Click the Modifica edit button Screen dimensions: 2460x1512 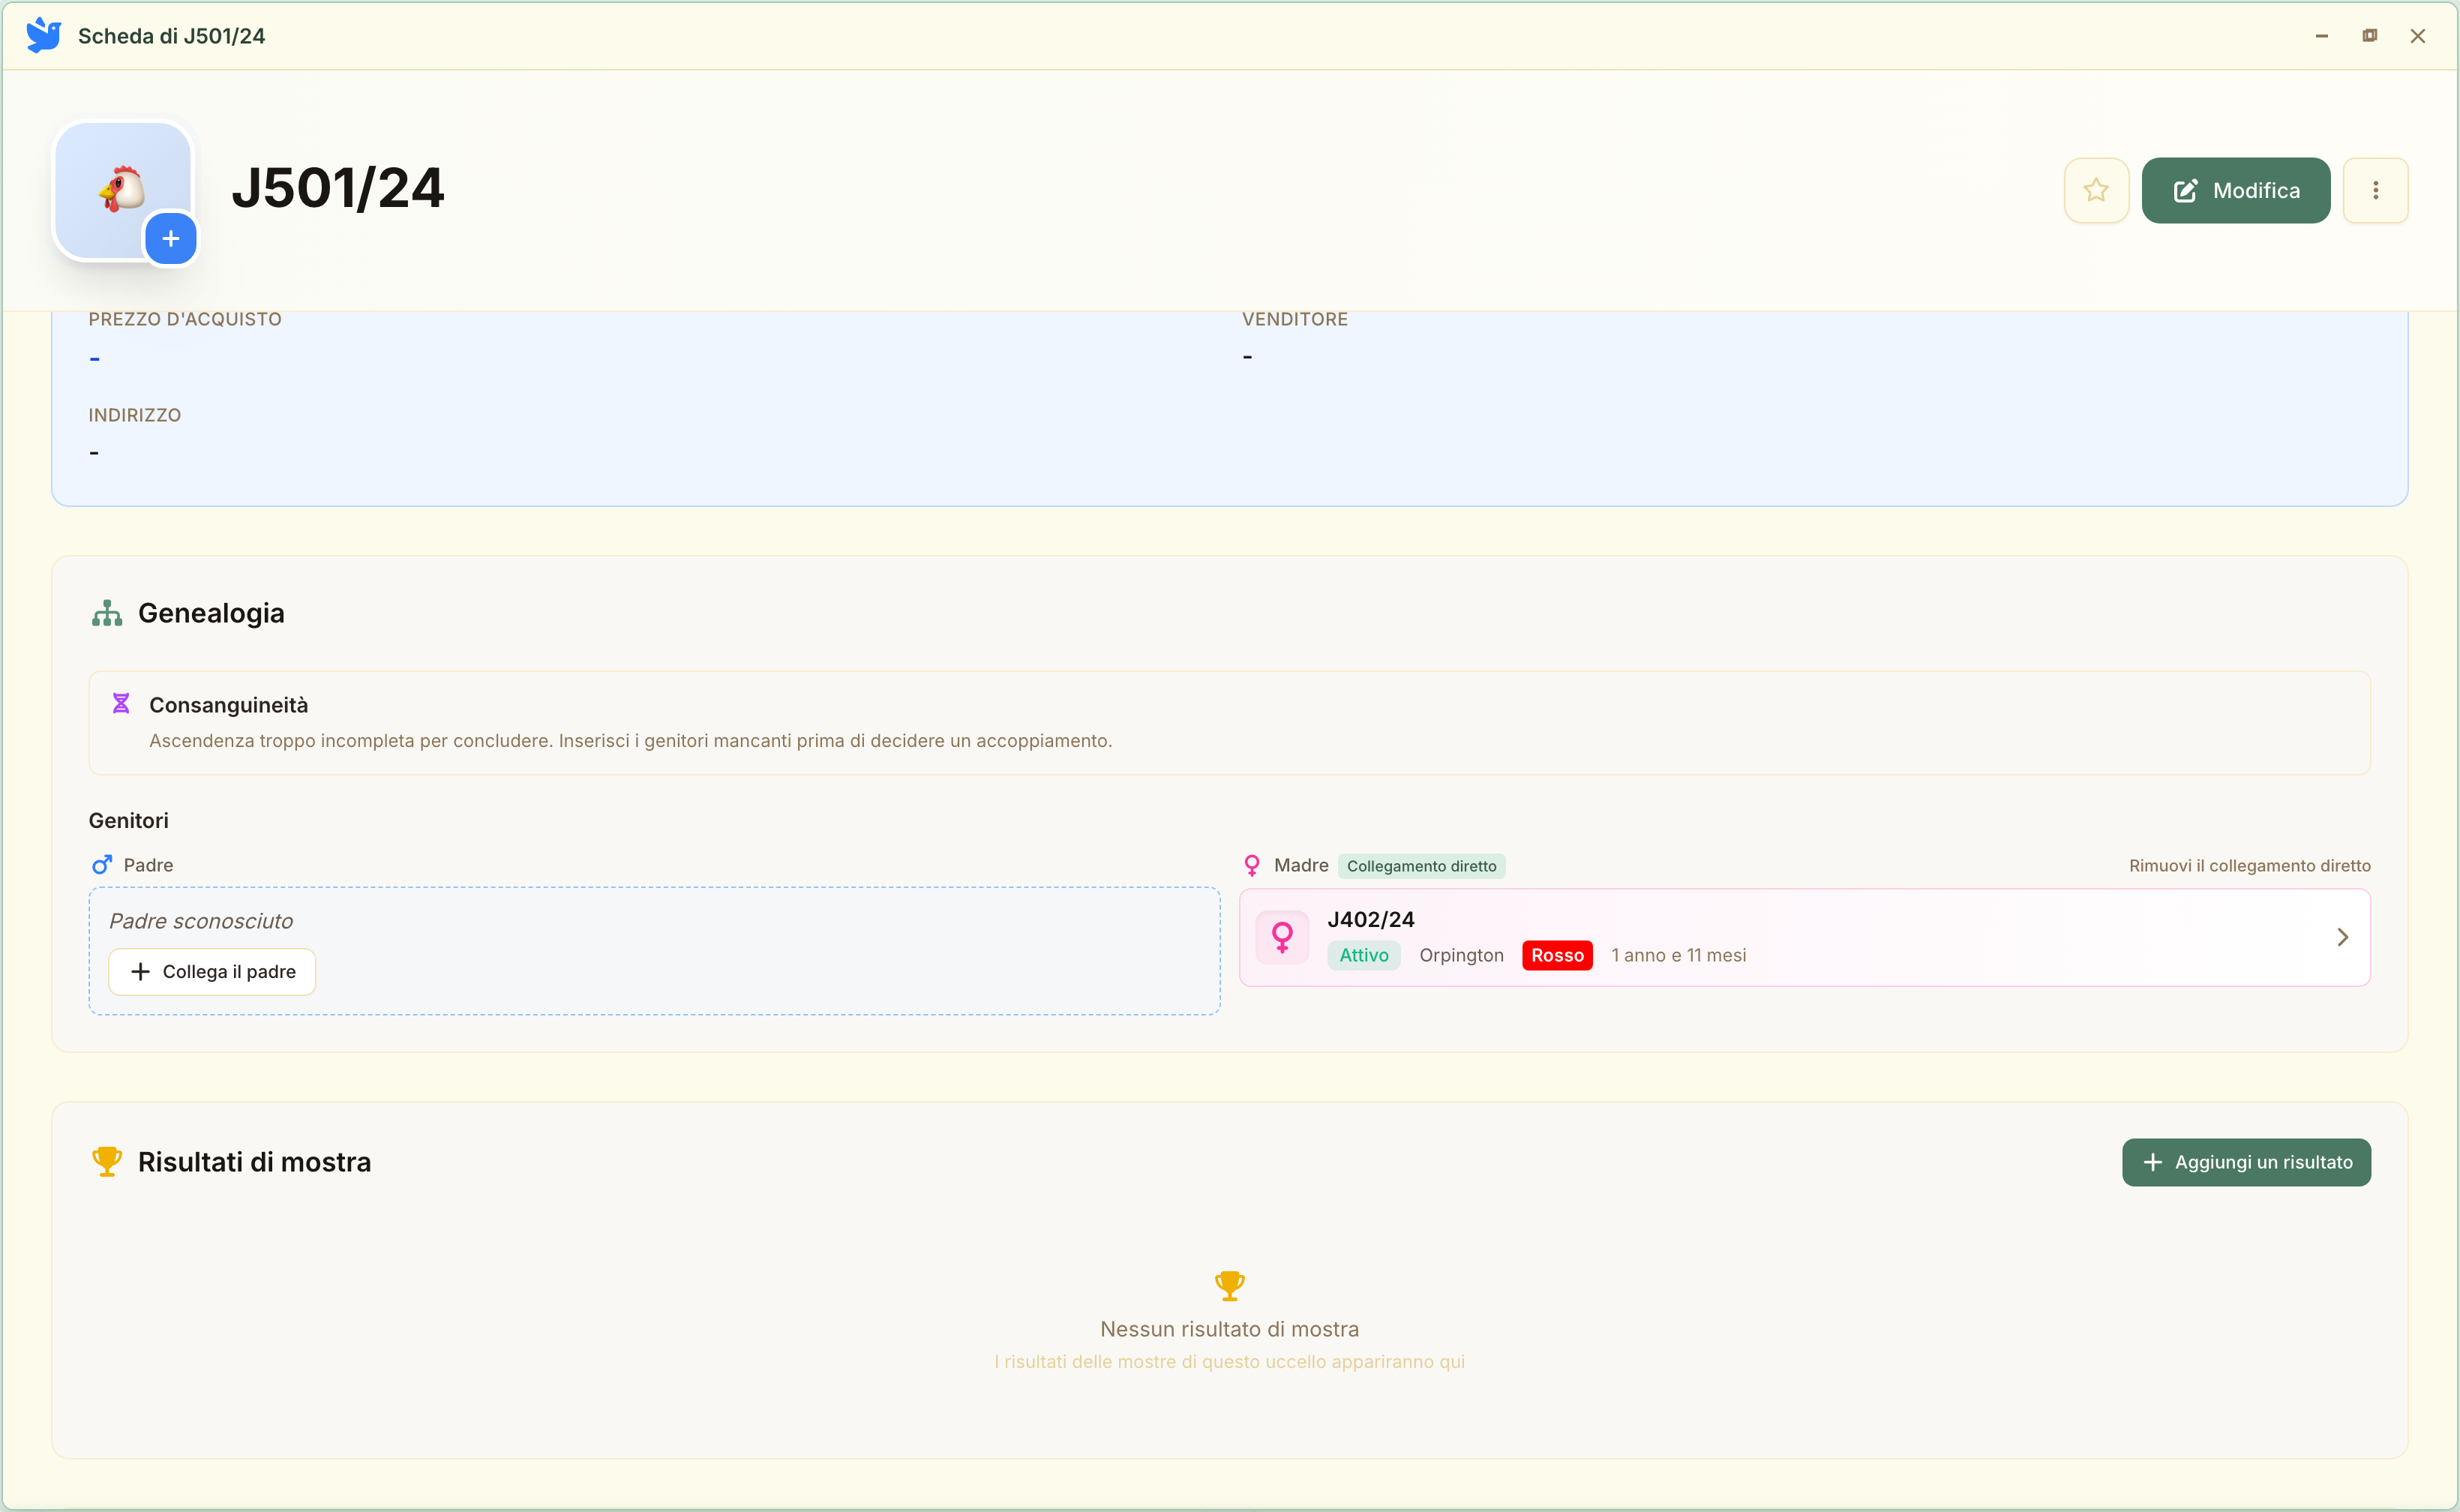(2235, 190)
